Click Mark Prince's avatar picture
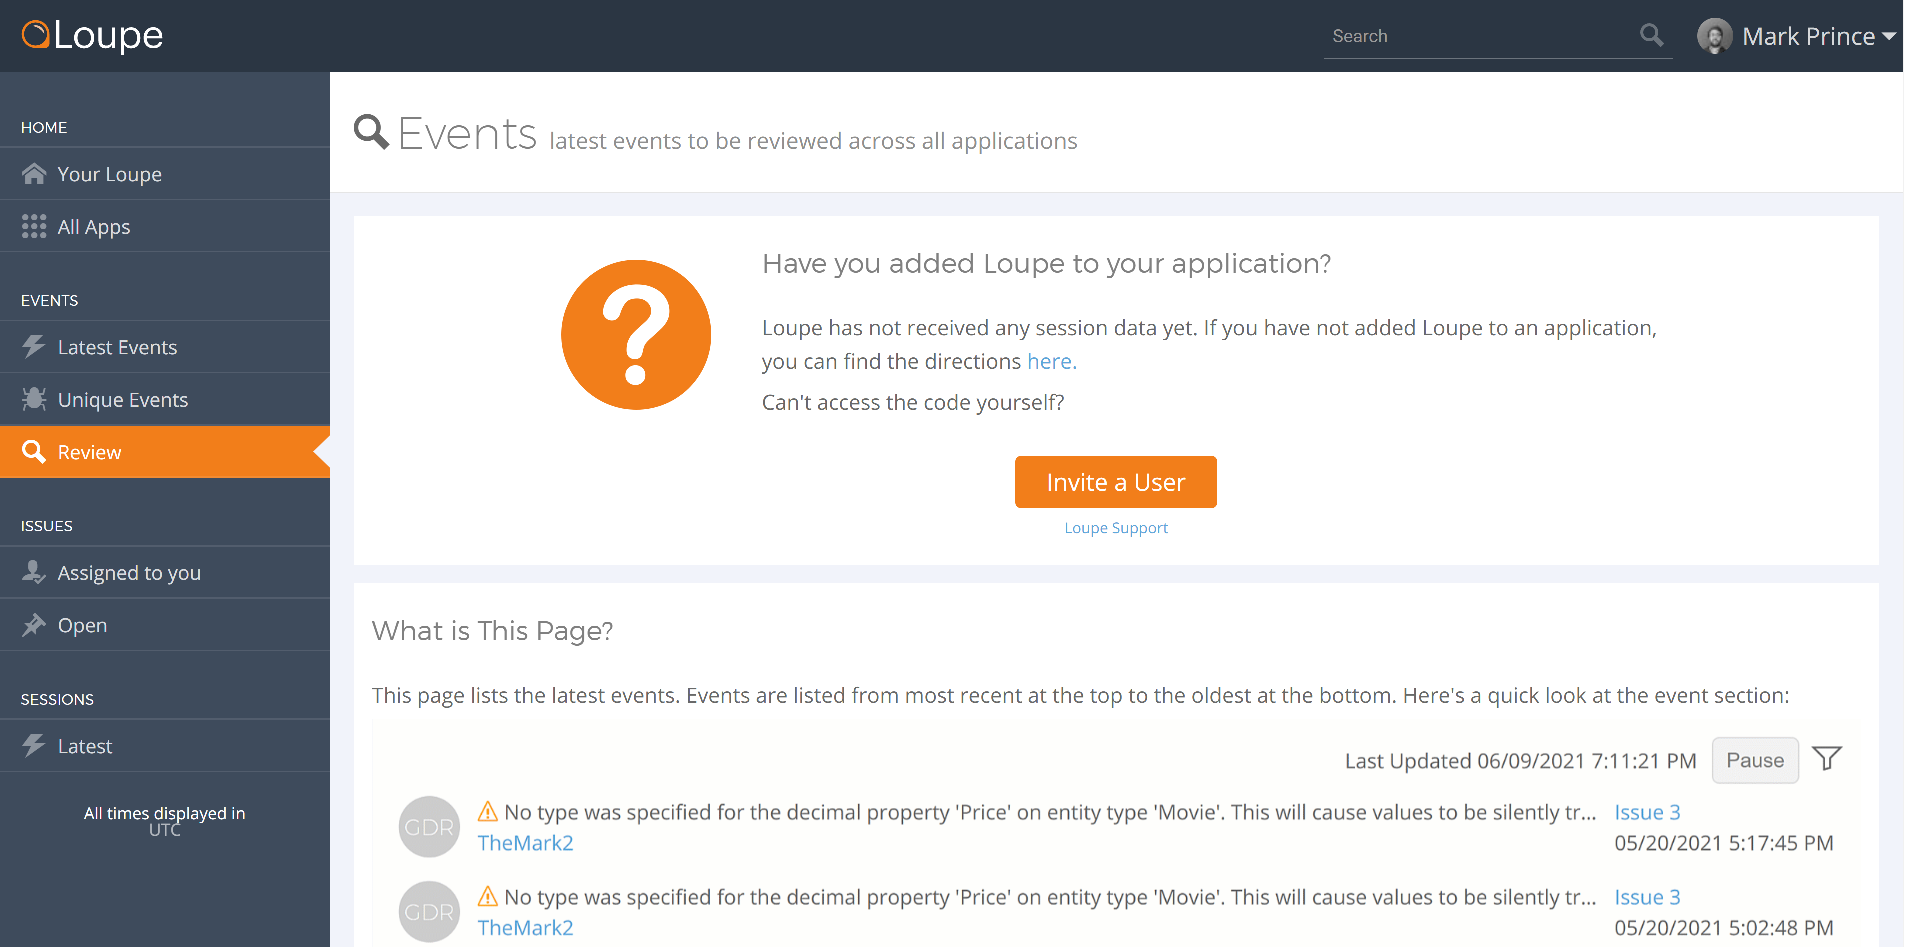Screen dimensions: 1905x947 click(x=1715, y=36)
